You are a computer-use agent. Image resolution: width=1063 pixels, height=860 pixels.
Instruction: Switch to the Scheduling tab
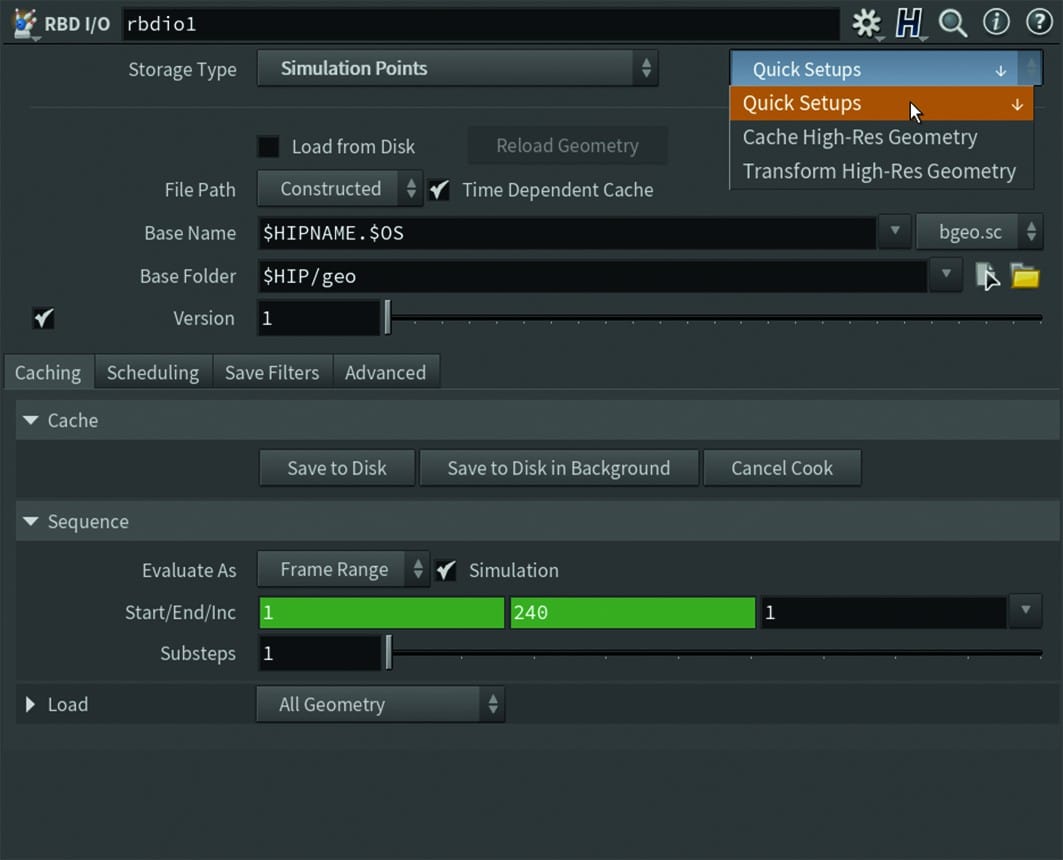point(153,372)
